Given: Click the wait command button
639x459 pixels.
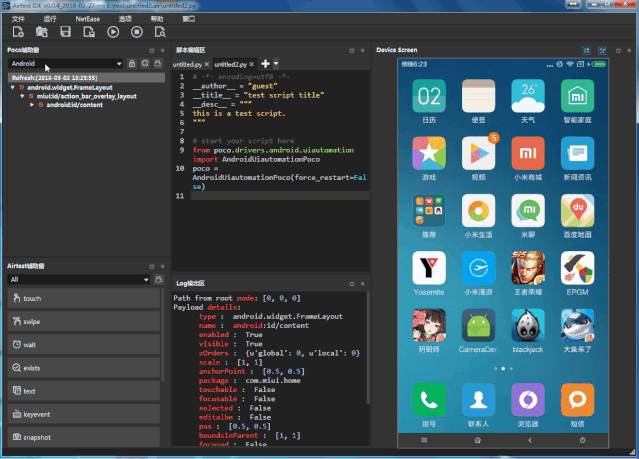Looking at the screenshot, I should point(84,345).
